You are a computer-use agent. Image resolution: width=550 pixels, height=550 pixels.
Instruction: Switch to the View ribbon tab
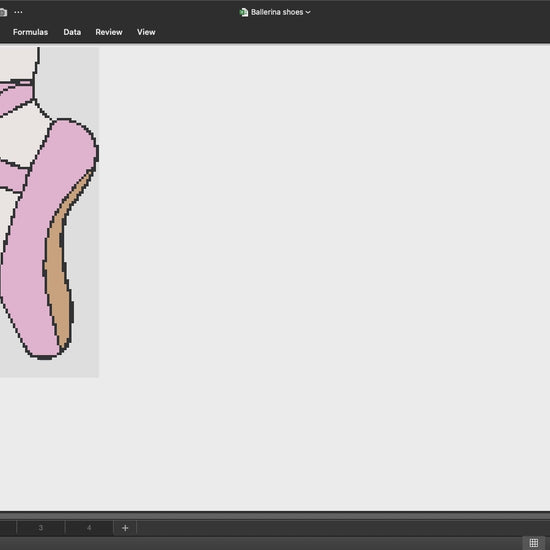pyautogui.click(x=146, y=32)
